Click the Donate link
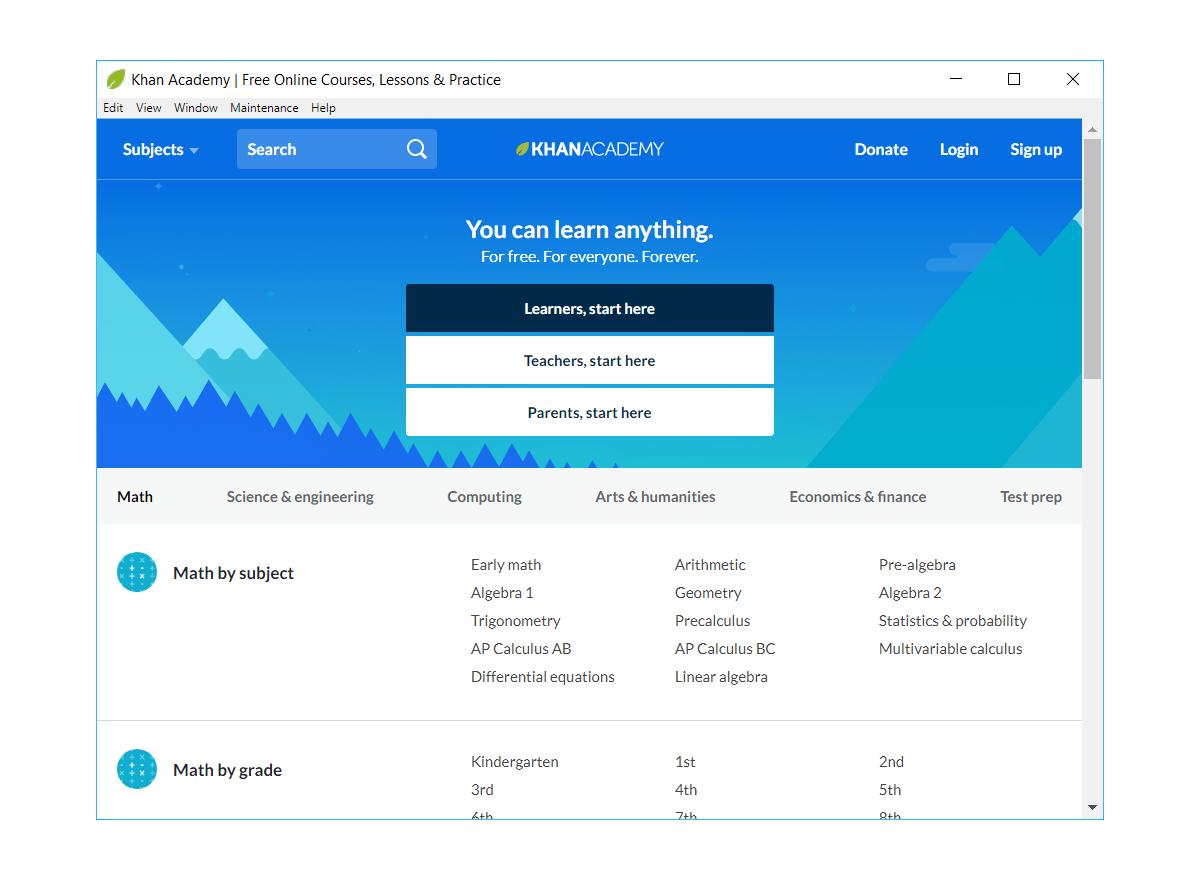 point(881,149)
